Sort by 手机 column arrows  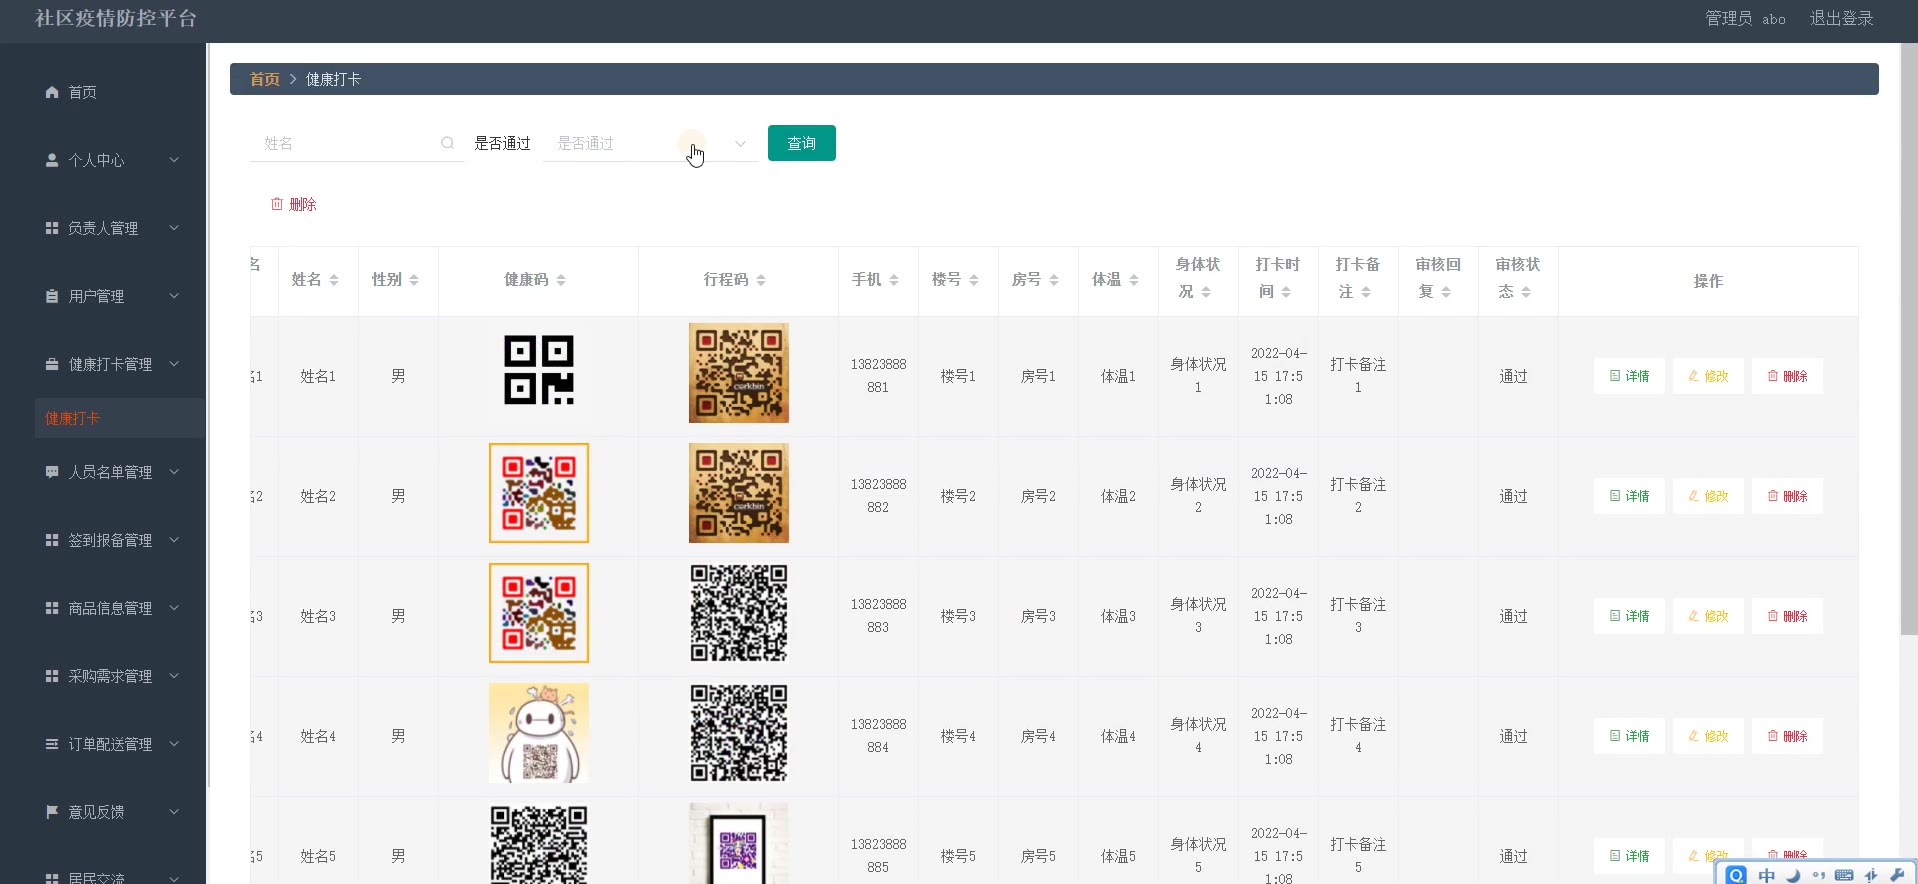pyautogui.click(x=894, y=280)
